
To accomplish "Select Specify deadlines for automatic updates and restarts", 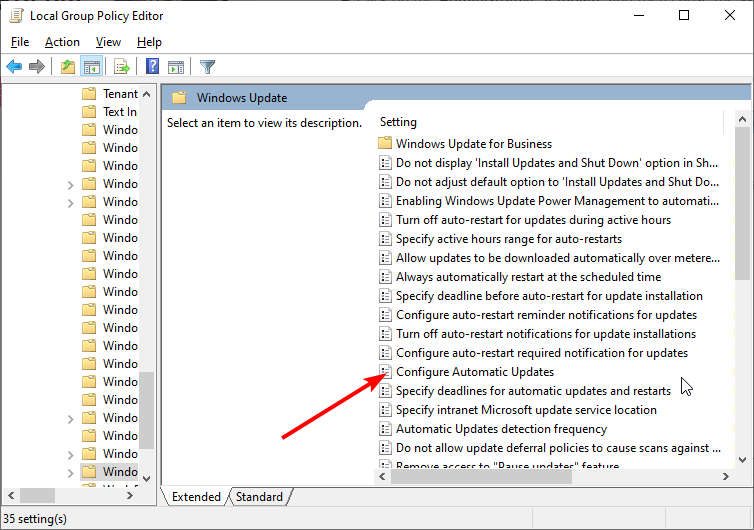I will 533,391.
